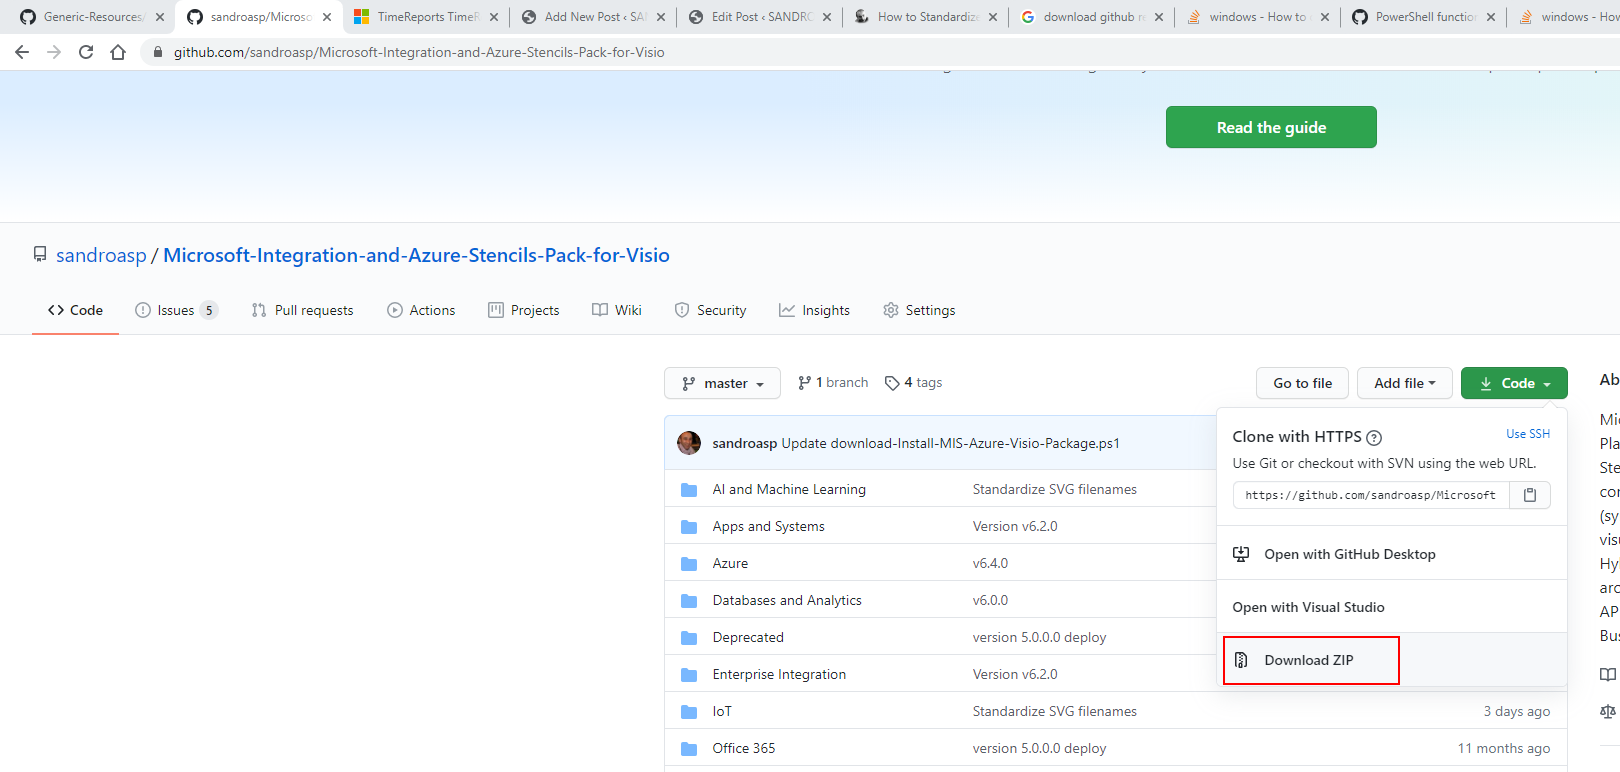Image resolution: width=1620 pixels, height=772 pixels.
Task: Open Version v6.2.0 commit for Apps and Systems
Action: coord(1015,527)
